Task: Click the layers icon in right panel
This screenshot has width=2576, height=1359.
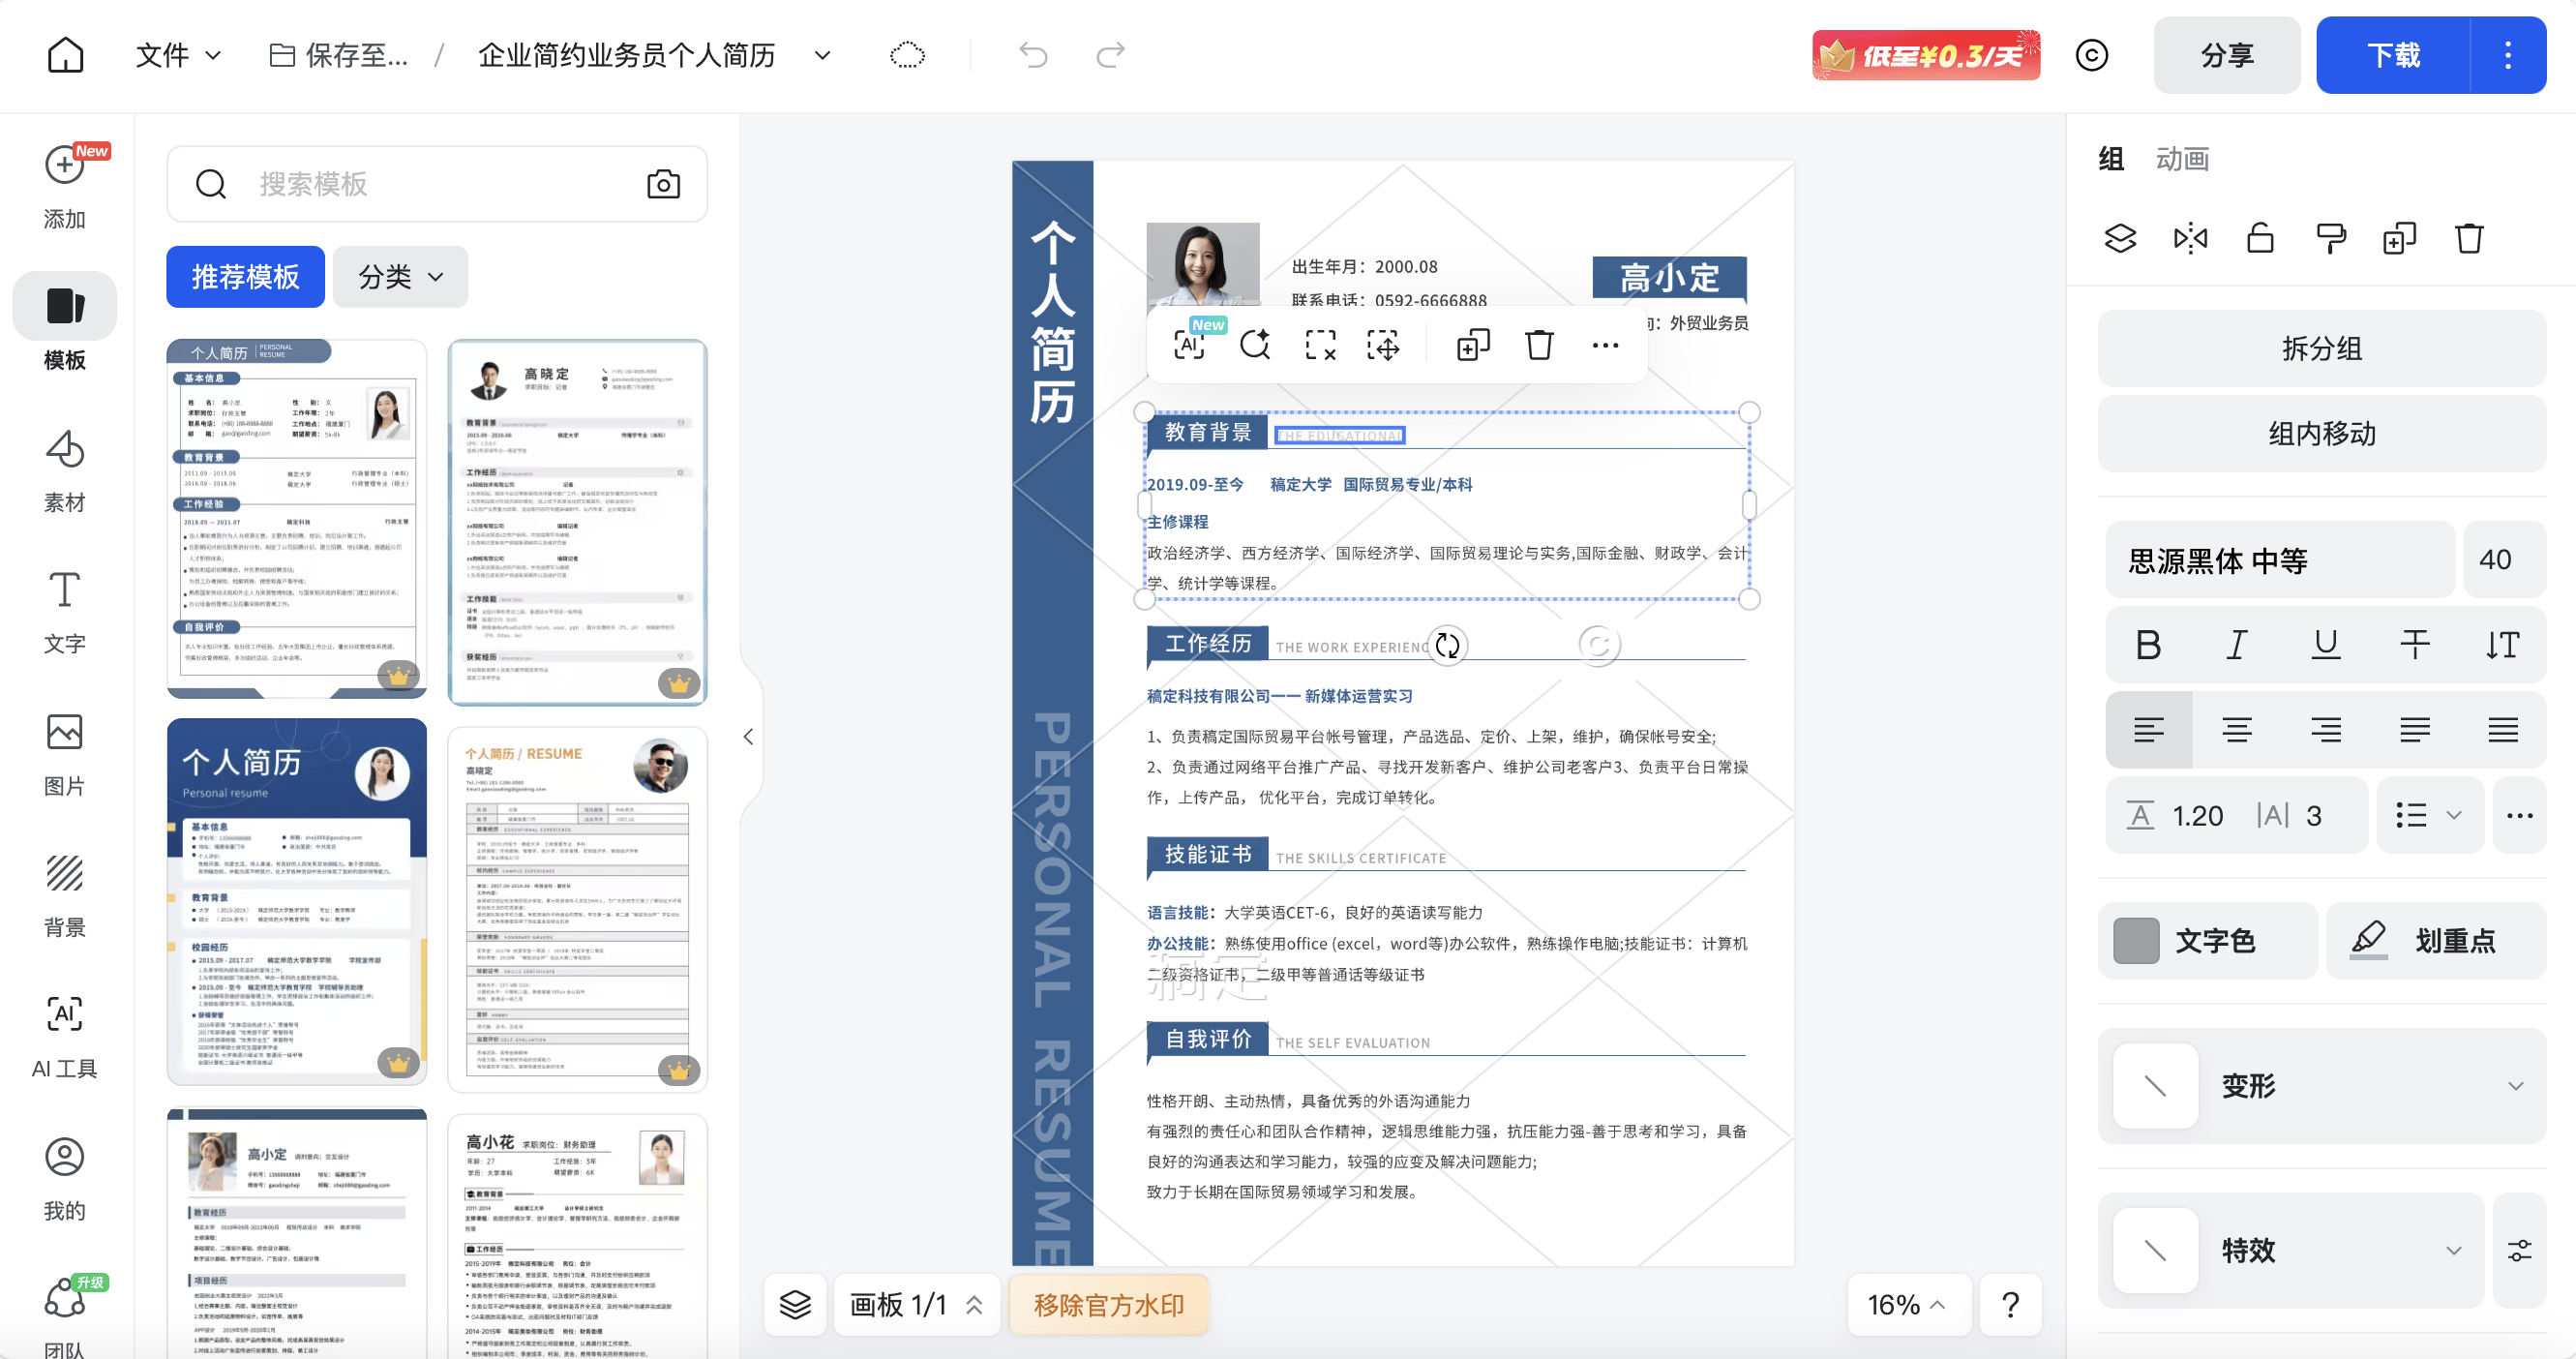Action: pos(2120,238)
